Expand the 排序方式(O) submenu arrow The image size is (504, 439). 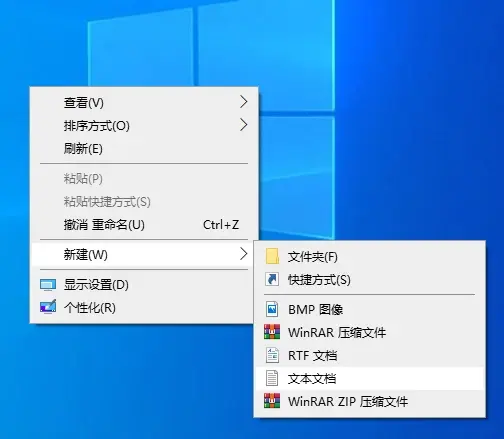[x=244, y=125]
